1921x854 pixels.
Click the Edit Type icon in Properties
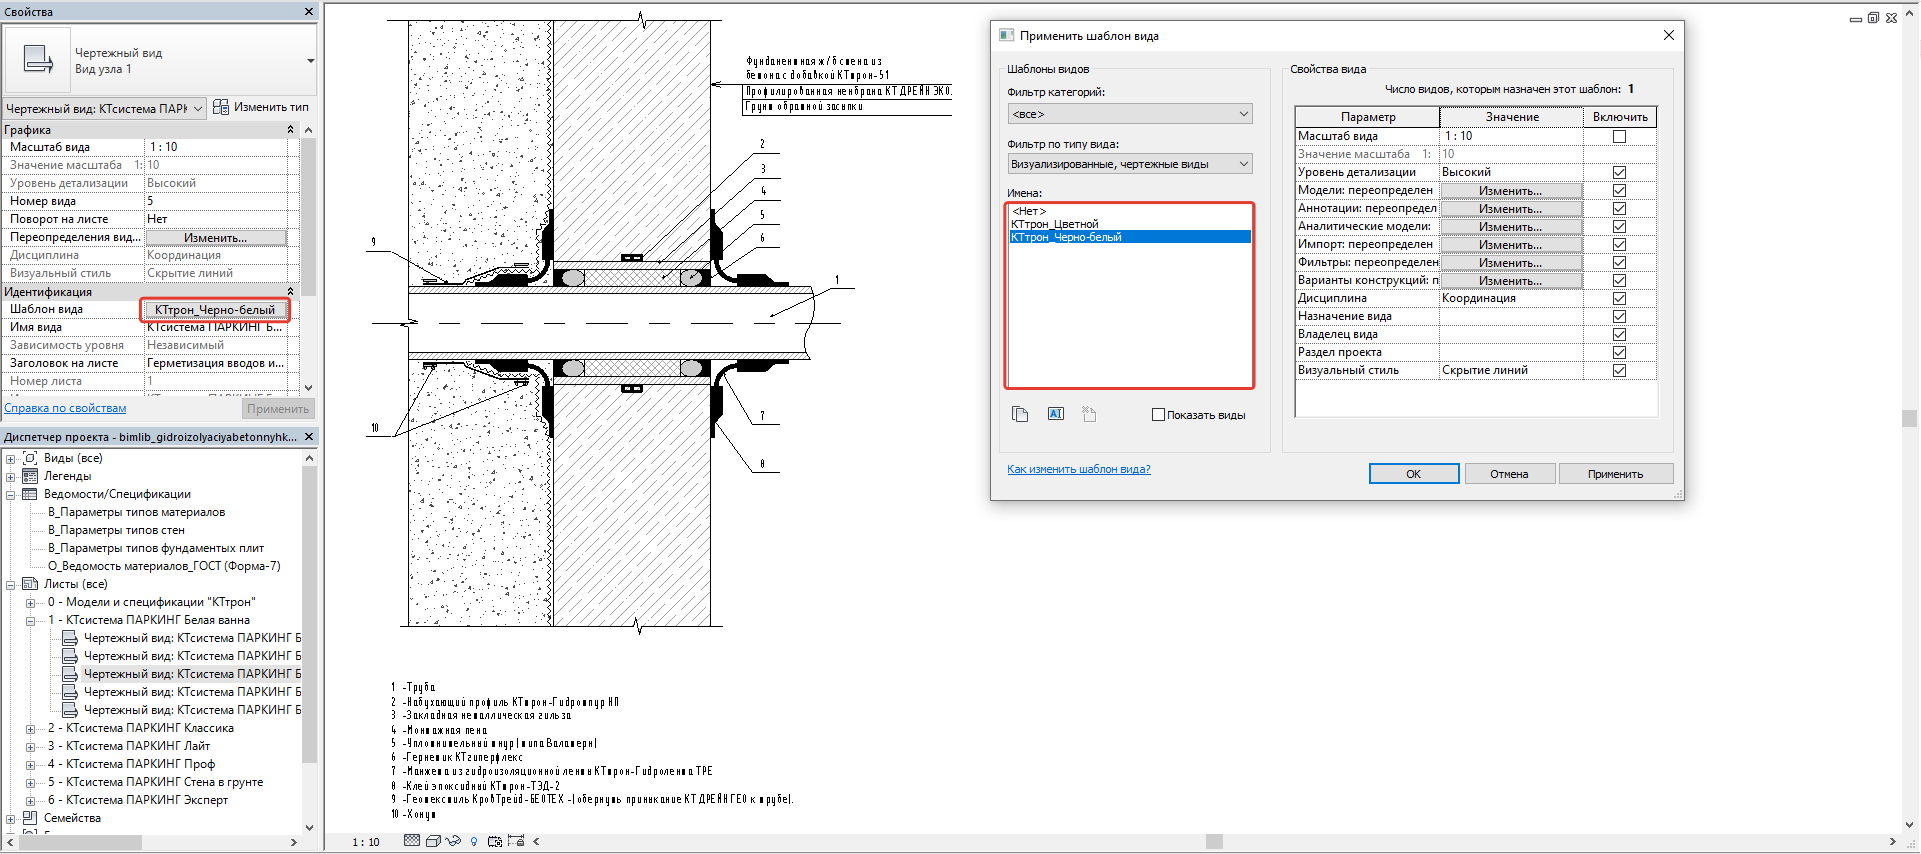tap(222, 107)
